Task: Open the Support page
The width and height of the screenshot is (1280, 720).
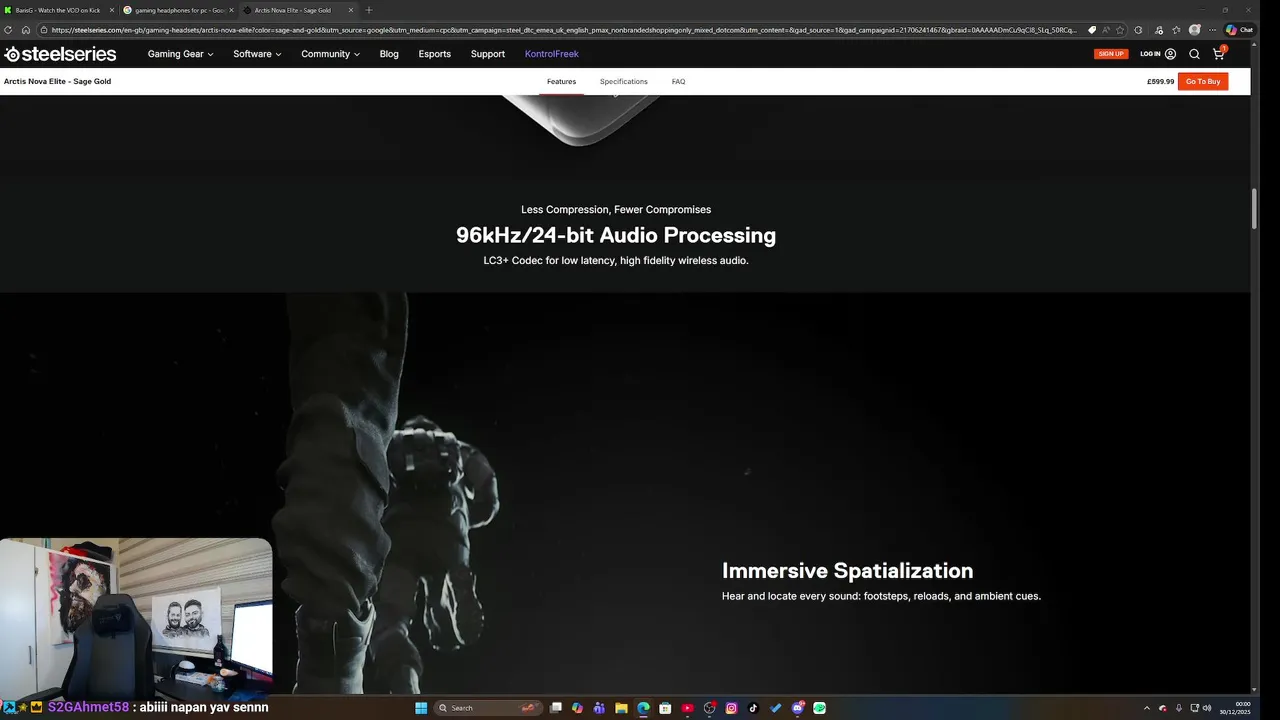Action: (488, 54)
